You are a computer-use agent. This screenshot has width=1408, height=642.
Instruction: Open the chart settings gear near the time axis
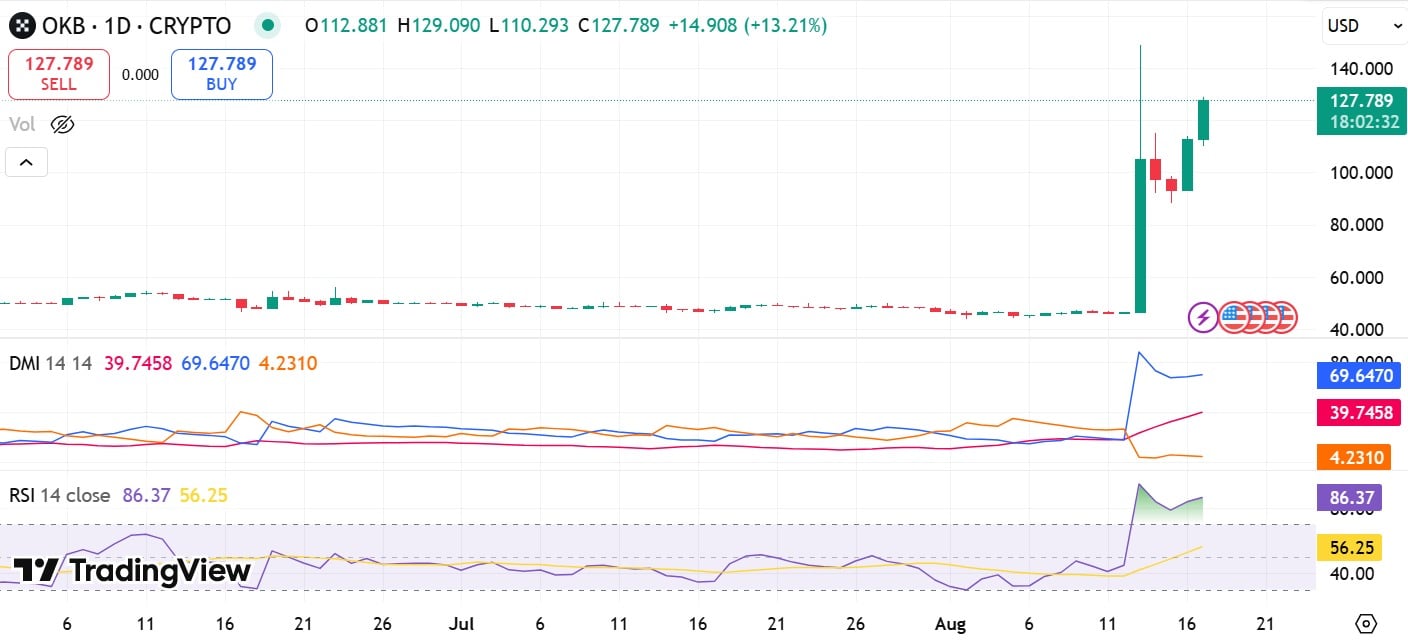pos(1368,622)
